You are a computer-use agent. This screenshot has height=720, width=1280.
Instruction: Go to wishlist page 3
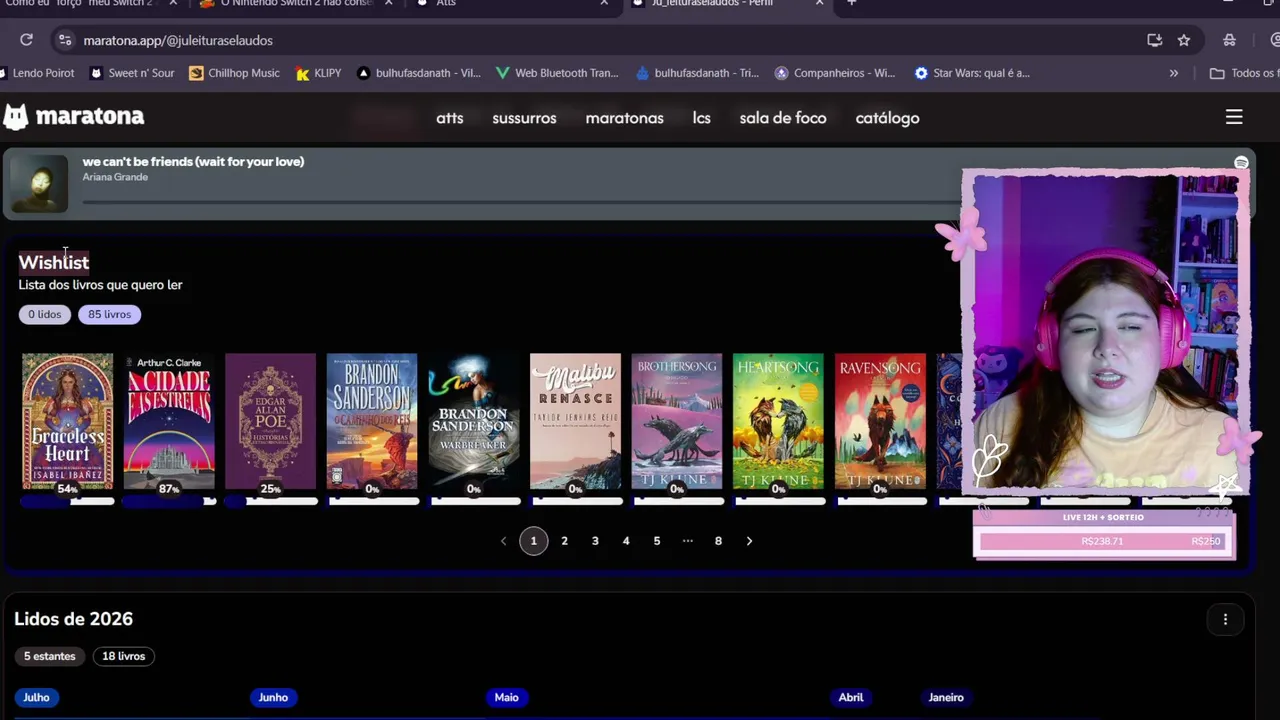point(595,541)
